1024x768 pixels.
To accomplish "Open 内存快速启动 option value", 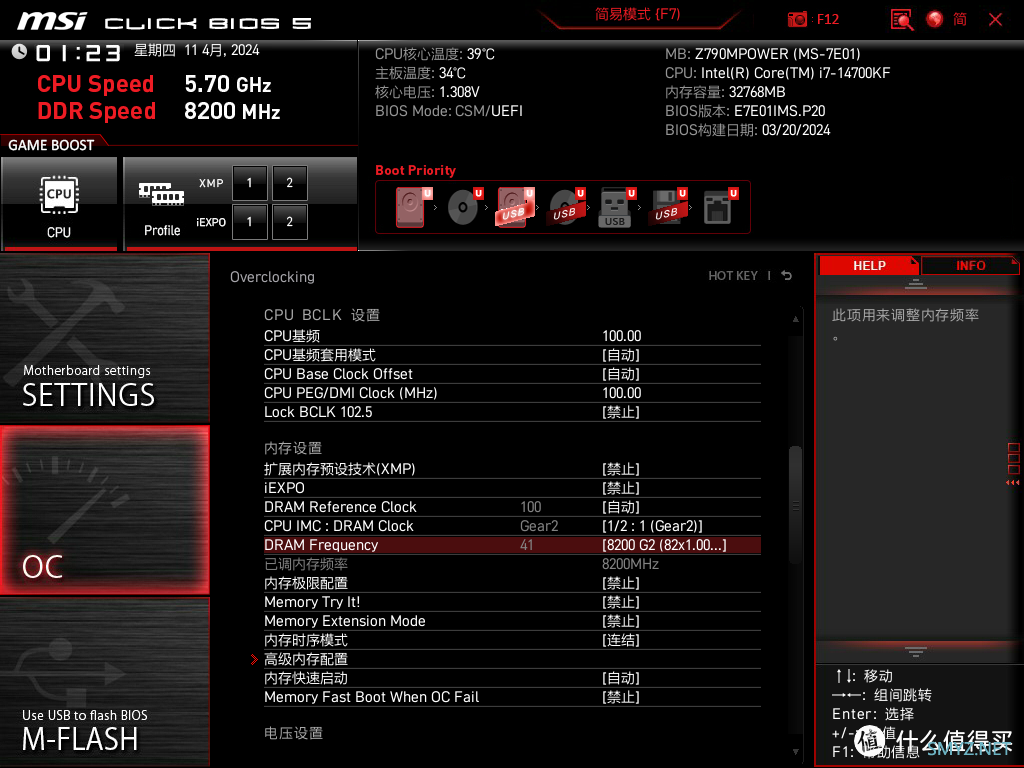I will point(620,679).
